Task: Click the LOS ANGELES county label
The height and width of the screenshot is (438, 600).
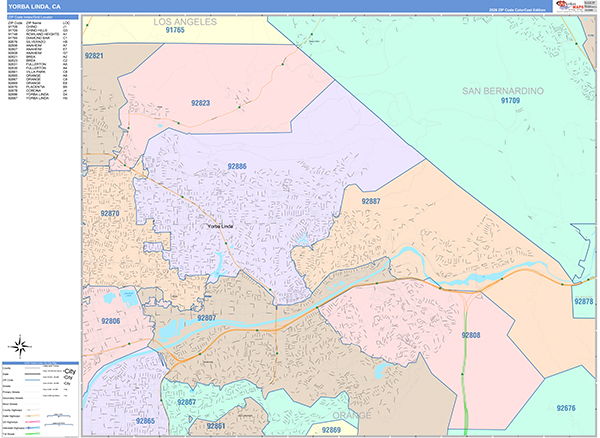Action: 185,22
